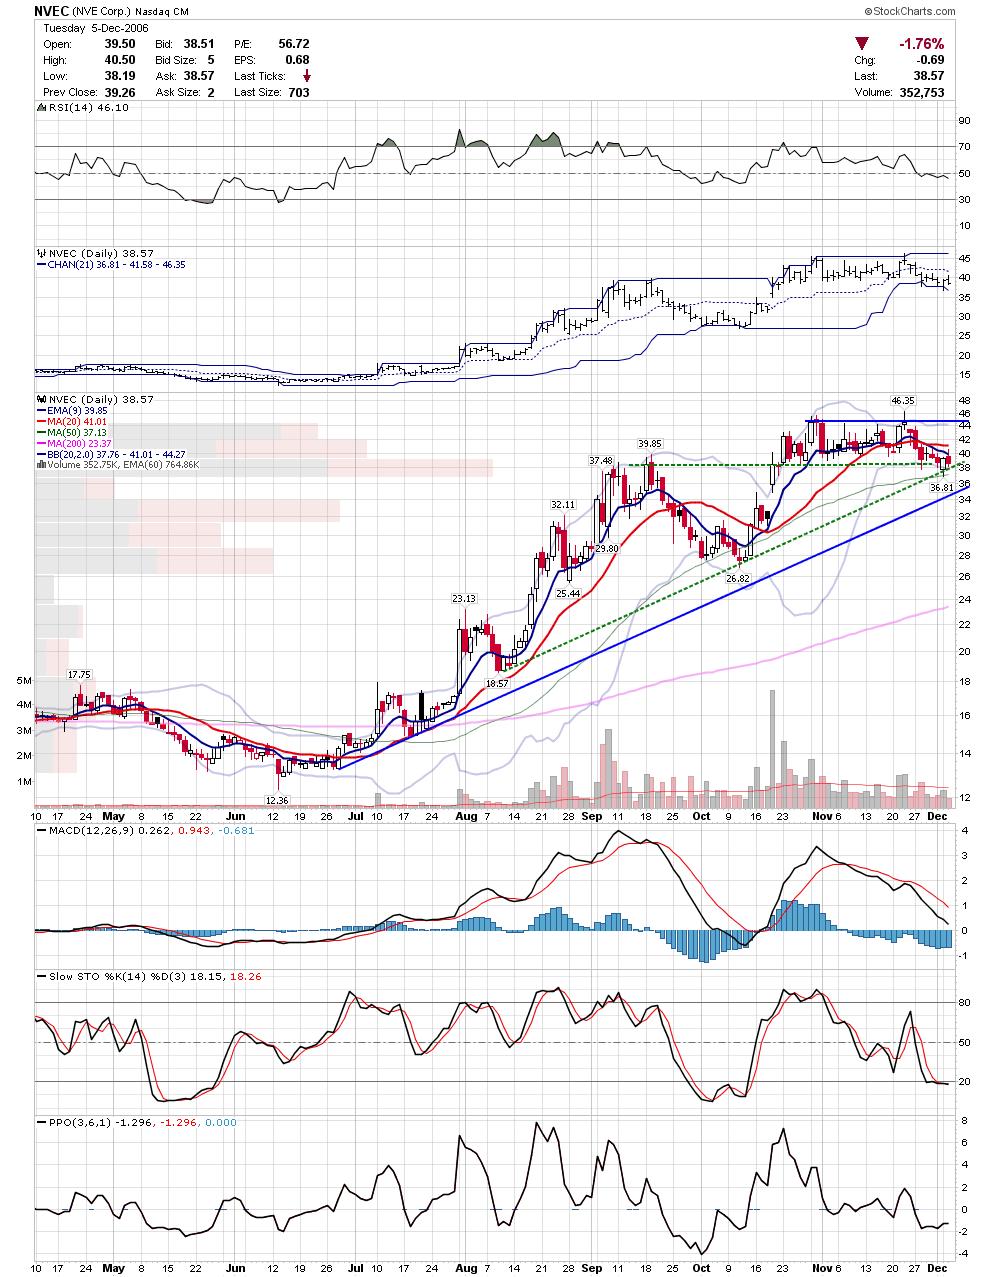The height and width of the screenshot is (1277, 990).
Task: Click the Ask value 38.57
Action: [198, 76]
